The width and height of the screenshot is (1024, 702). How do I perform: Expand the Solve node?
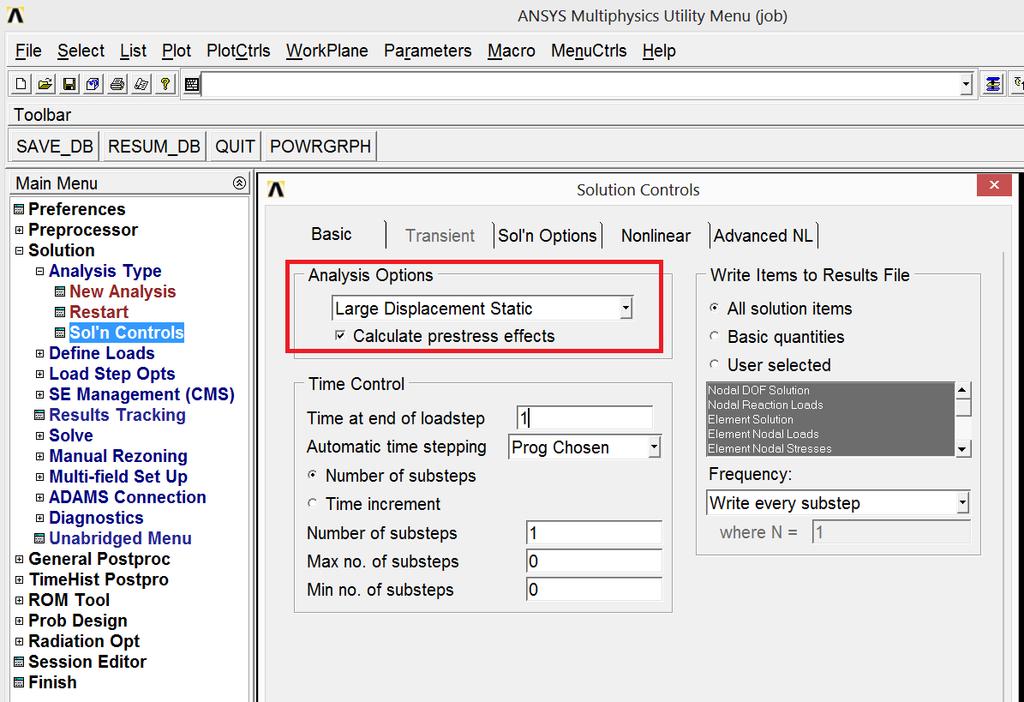(x=40, y=436)
